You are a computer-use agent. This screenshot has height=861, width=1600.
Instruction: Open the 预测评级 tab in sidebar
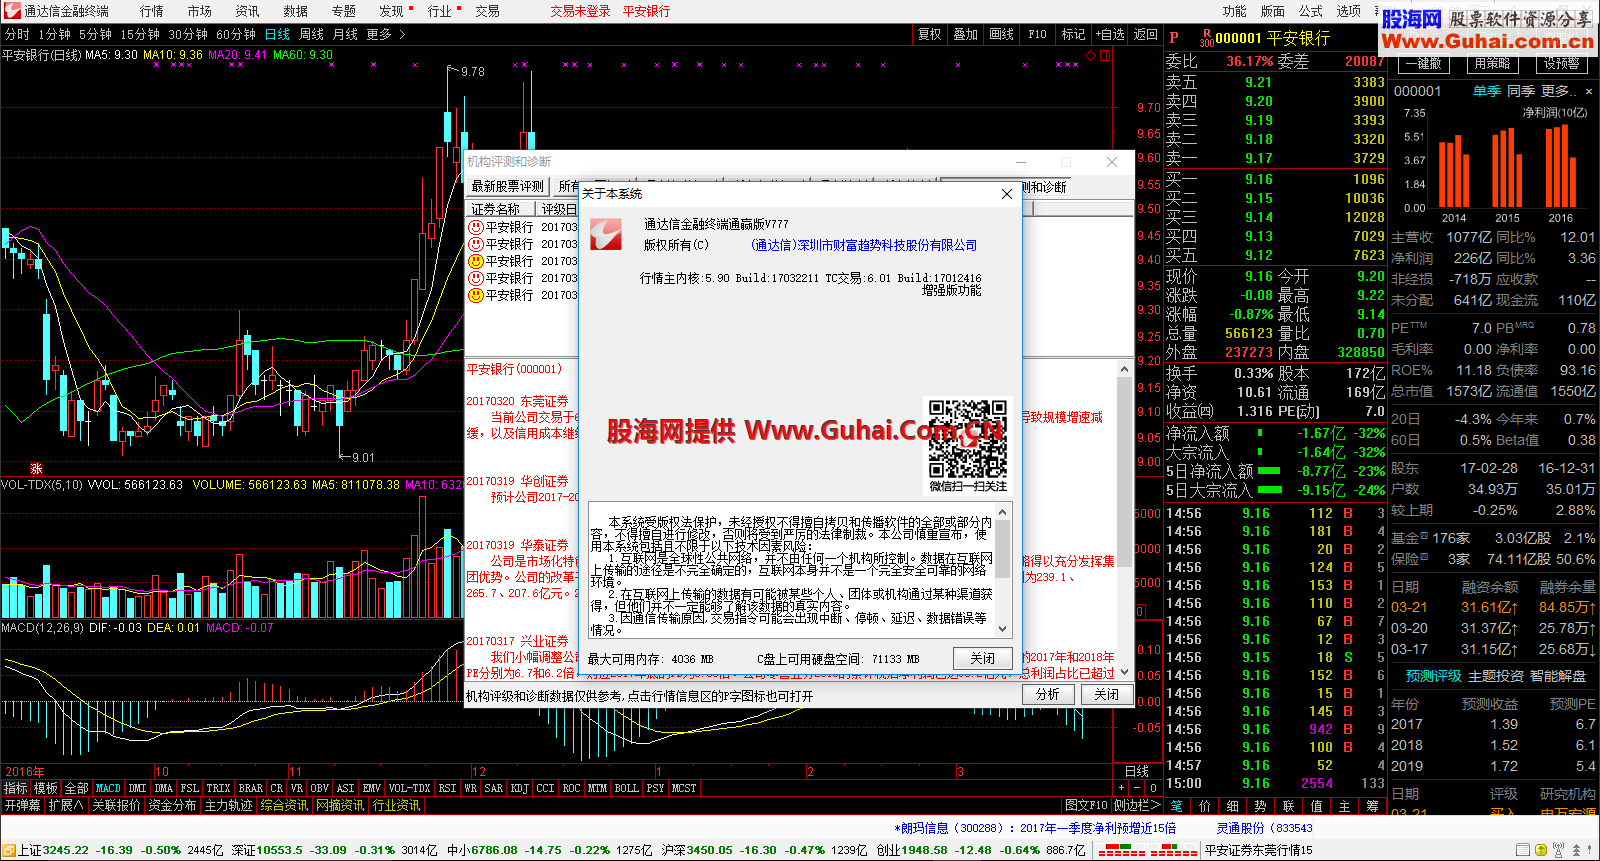click(1433, 676)
